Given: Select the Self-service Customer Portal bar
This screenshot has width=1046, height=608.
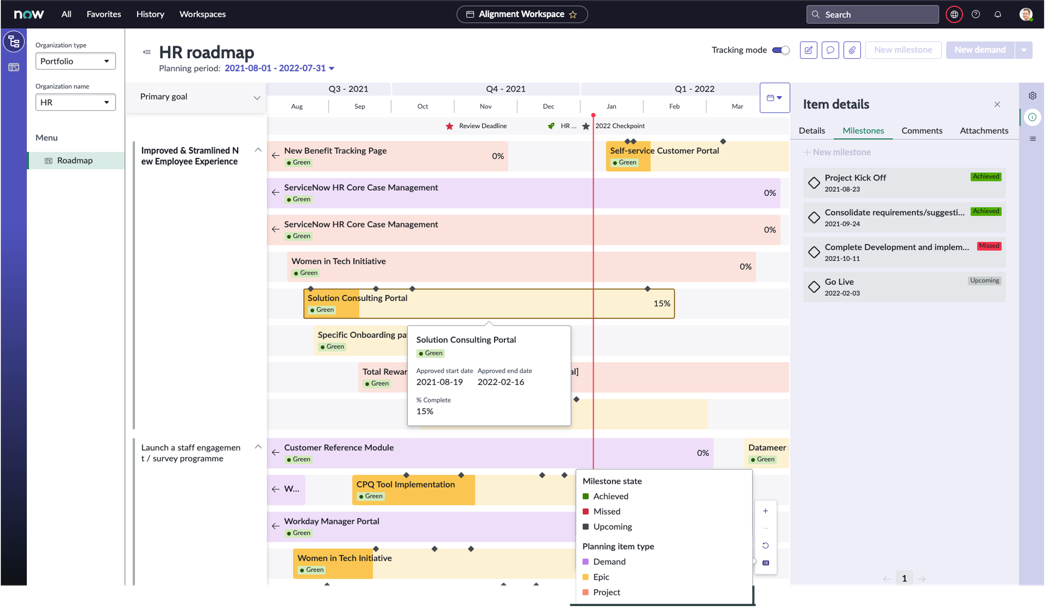Looking at the screenshot, I should coord(697,156).
